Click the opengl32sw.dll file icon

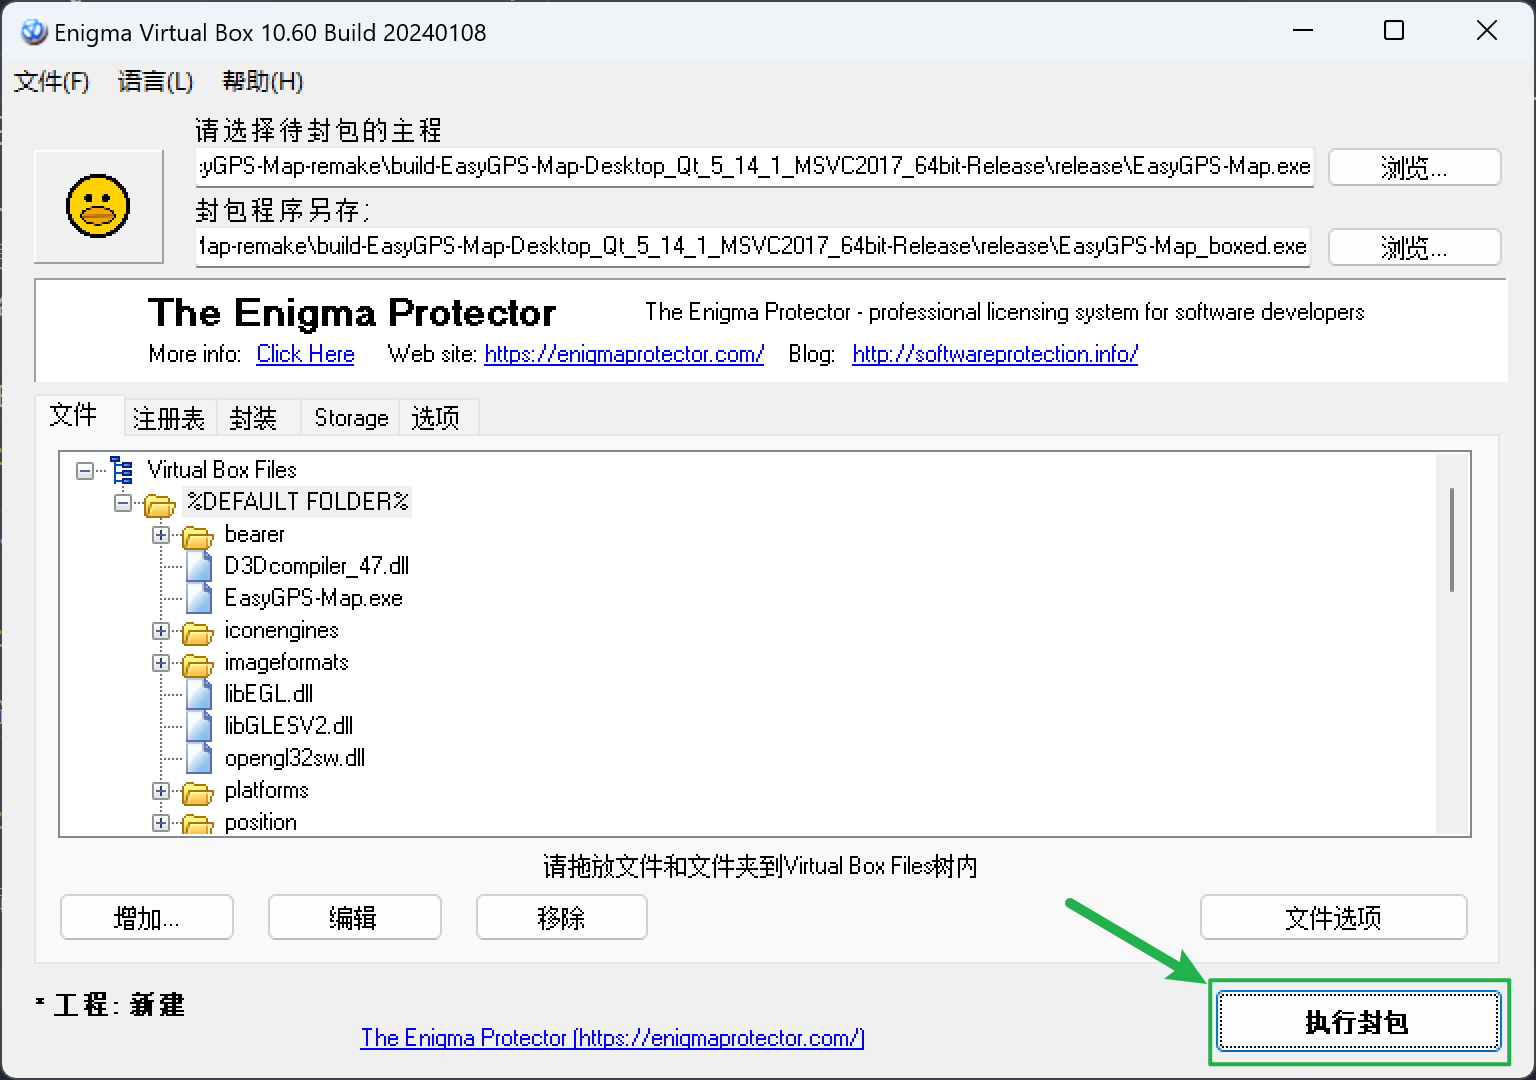pos(199,758)
